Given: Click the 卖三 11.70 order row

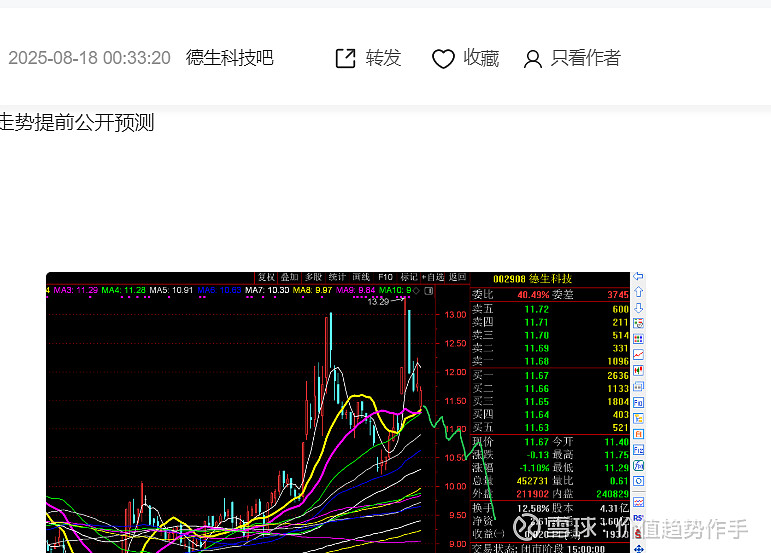Looking at the screenshot, I should pyautogui.click(x=550, y=335).
